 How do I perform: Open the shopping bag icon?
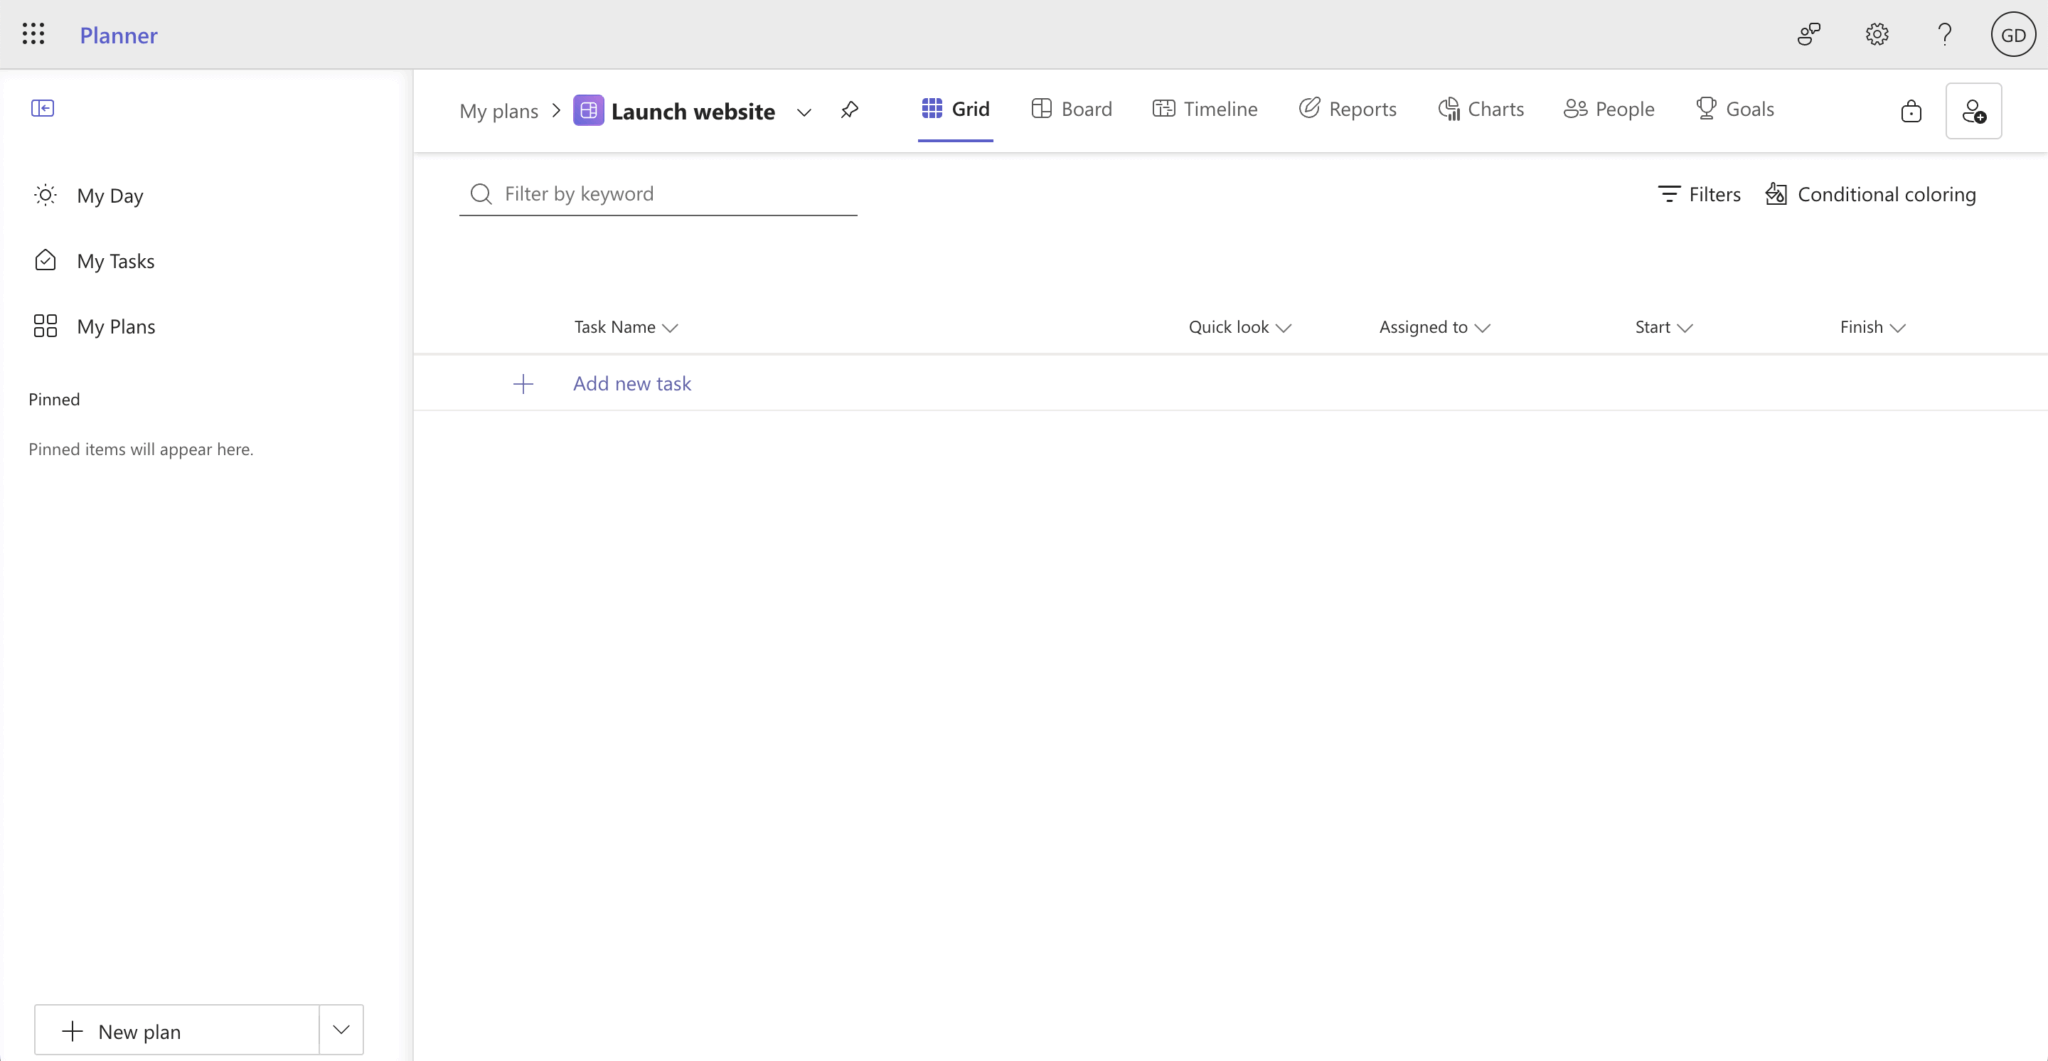1910,111
